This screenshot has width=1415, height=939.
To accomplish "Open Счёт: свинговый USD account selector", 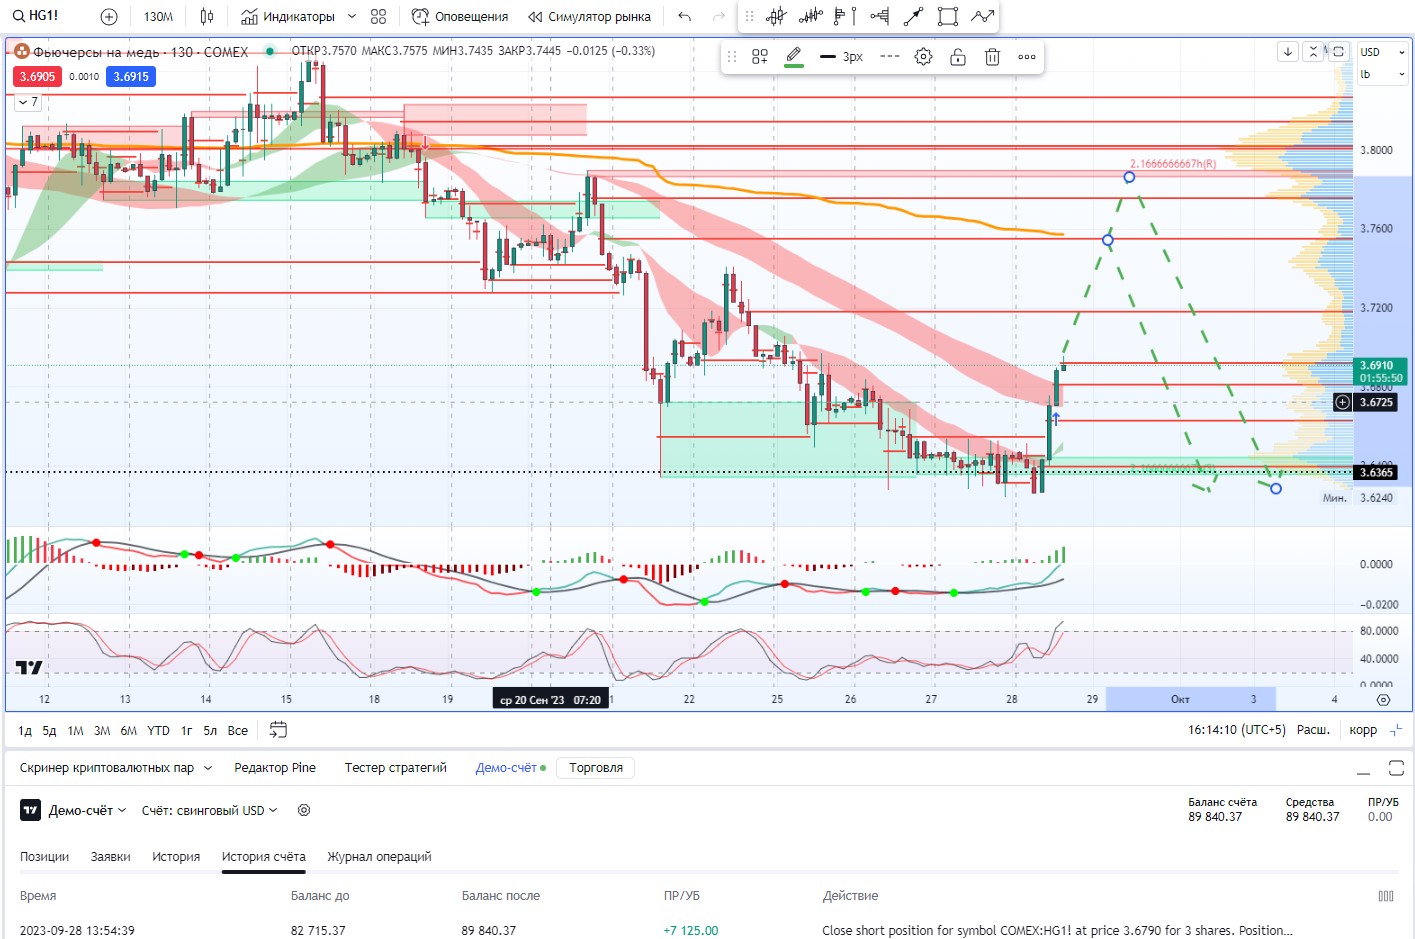I will (x=210, y=810).
